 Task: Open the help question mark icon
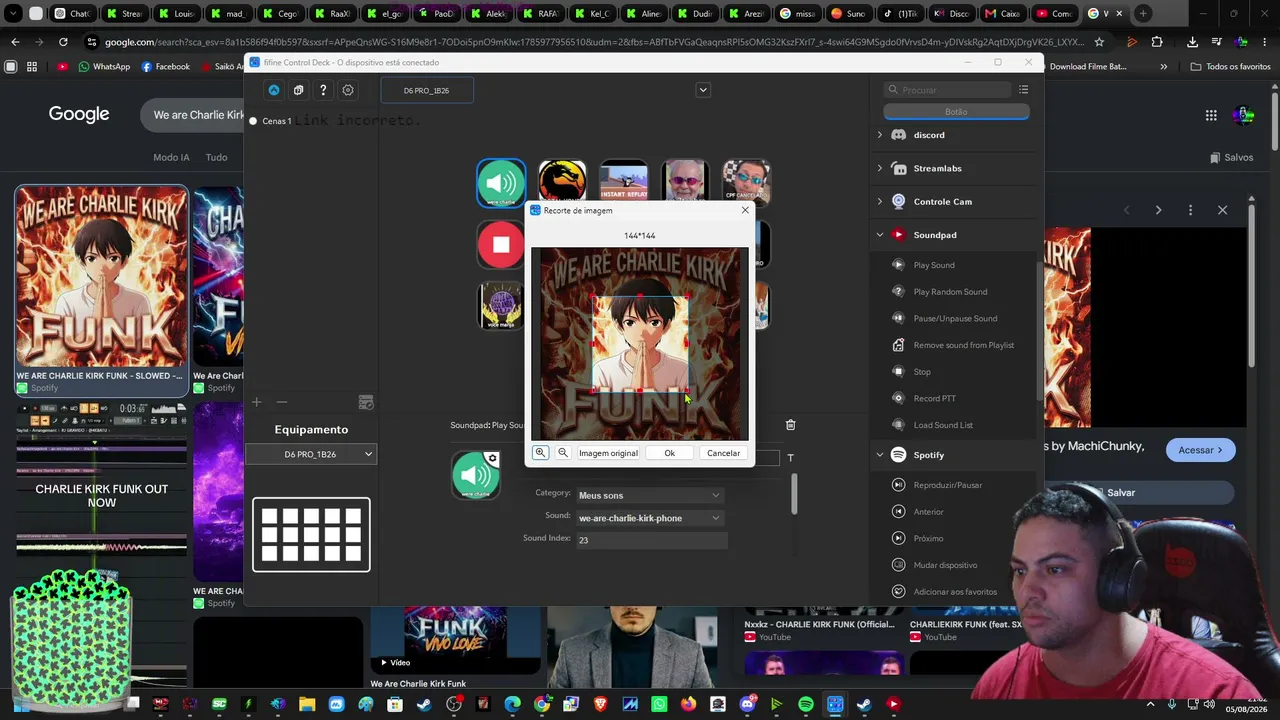323,90
